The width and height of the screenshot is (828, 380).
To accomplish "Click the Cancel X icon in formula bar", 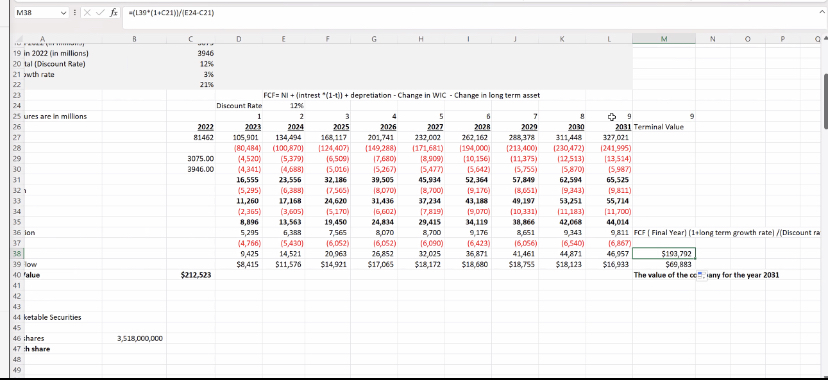I will click(87, 13).
